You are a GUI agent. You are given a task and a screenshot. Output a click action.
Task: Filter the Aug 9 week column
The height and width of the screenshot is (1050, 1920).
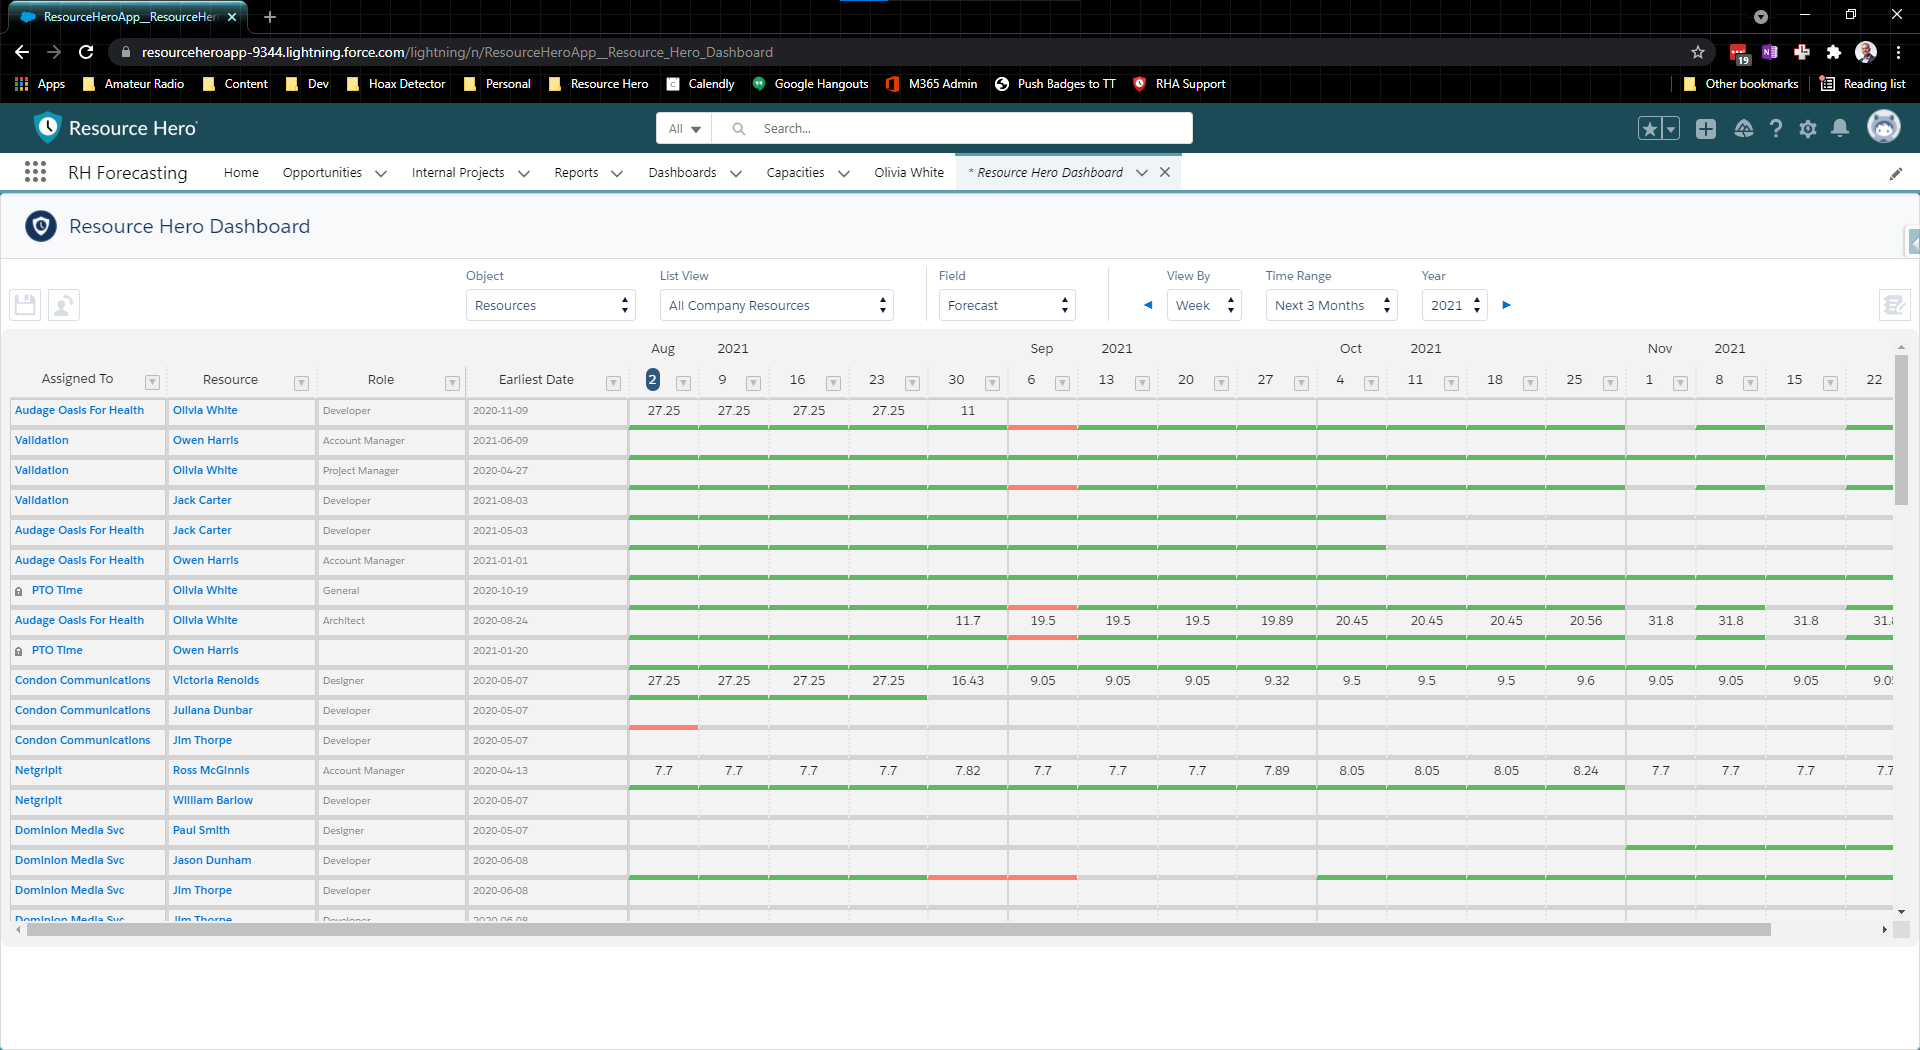pos(753,382)
